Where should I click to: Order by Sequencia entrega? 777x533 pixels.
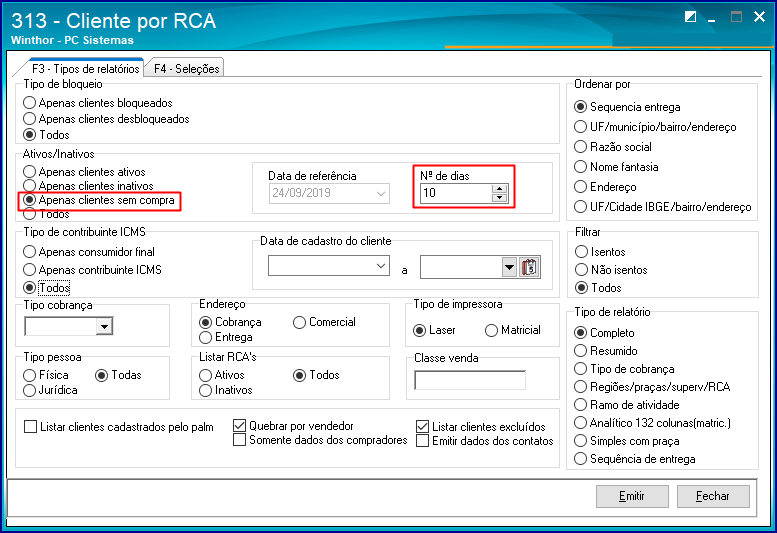627,107
